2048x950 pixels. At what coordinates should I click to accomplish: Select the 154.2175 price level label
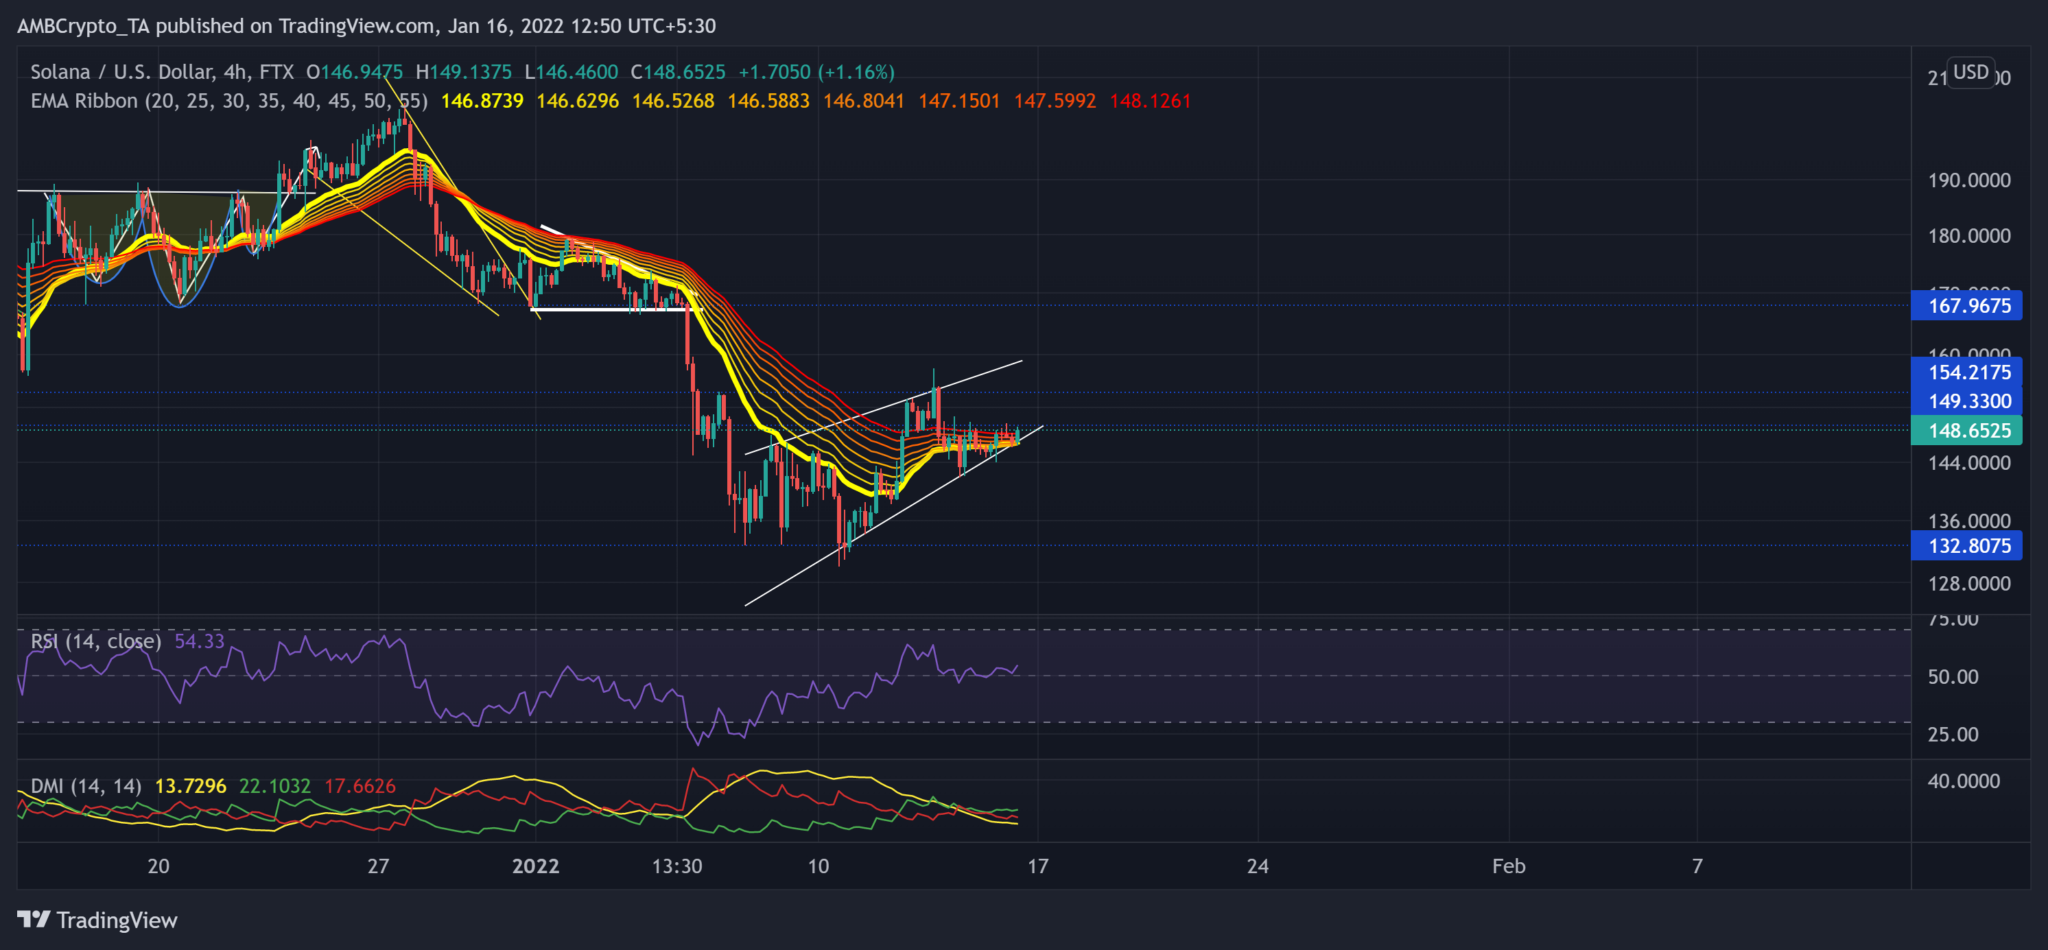[1967, 372]
